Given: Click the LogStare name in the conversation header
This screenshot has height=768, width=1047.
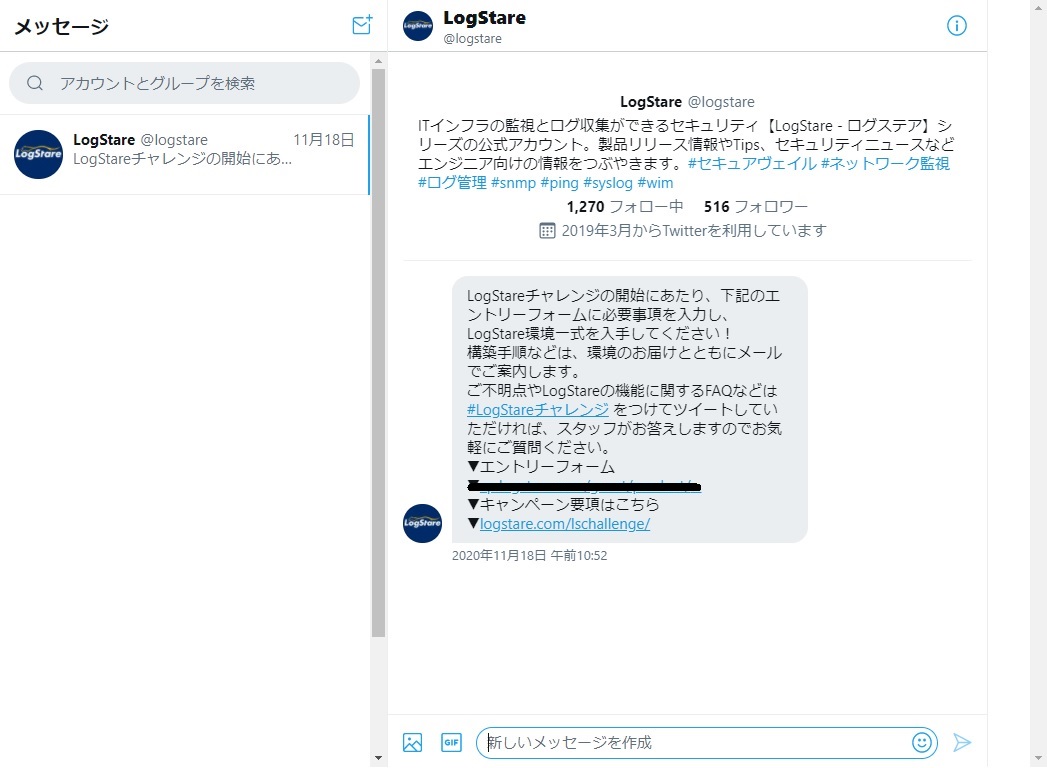Looking at the screenshot, I should tap(484, 18).
